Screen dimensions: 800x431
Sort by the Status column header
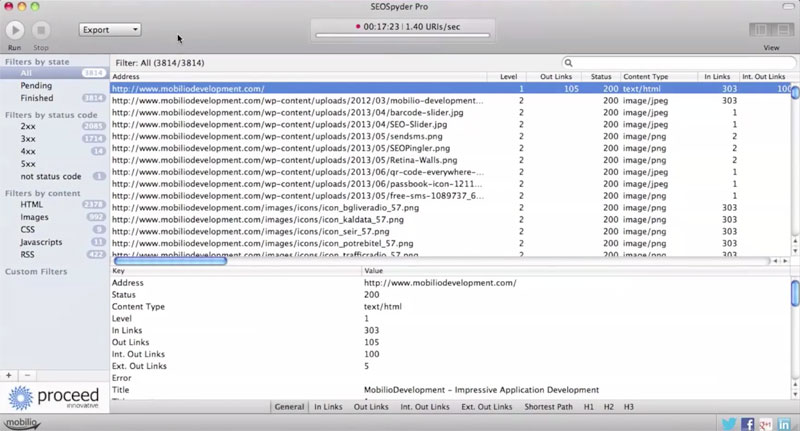click(601, 77)
